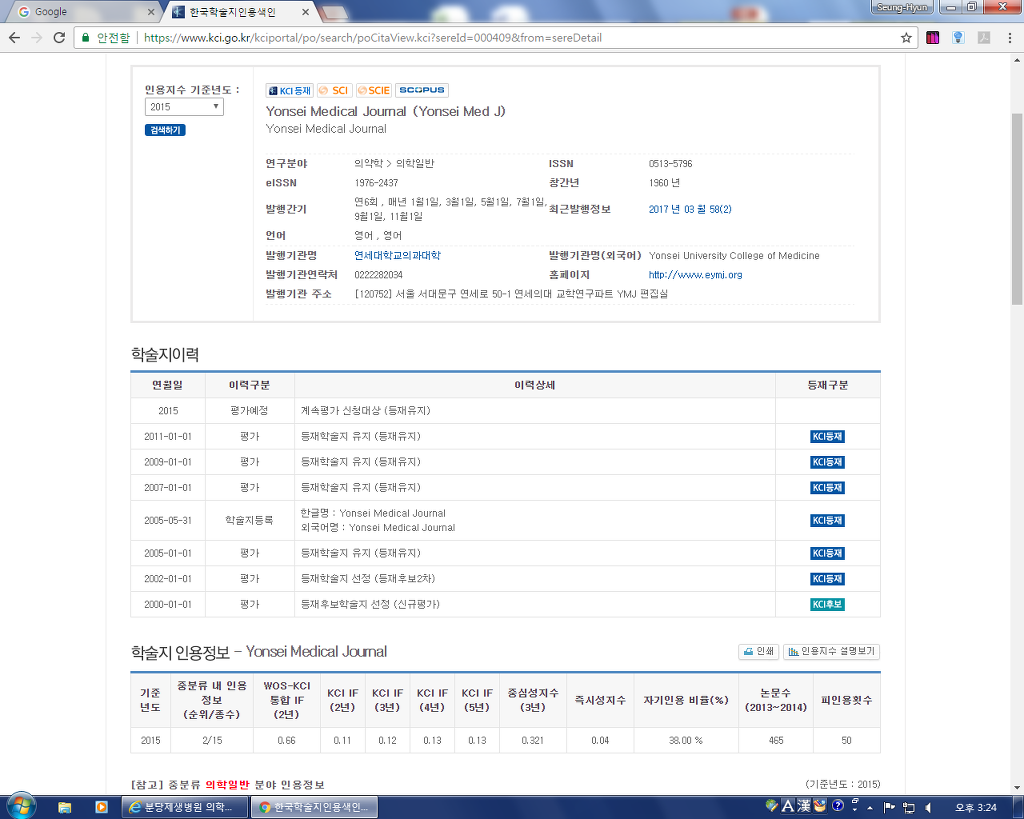The height and width of the screenshot is (819, 1024).
Task: Click the Hanja (漢) conversion icon in tray
Action: [x=804, y=807]
